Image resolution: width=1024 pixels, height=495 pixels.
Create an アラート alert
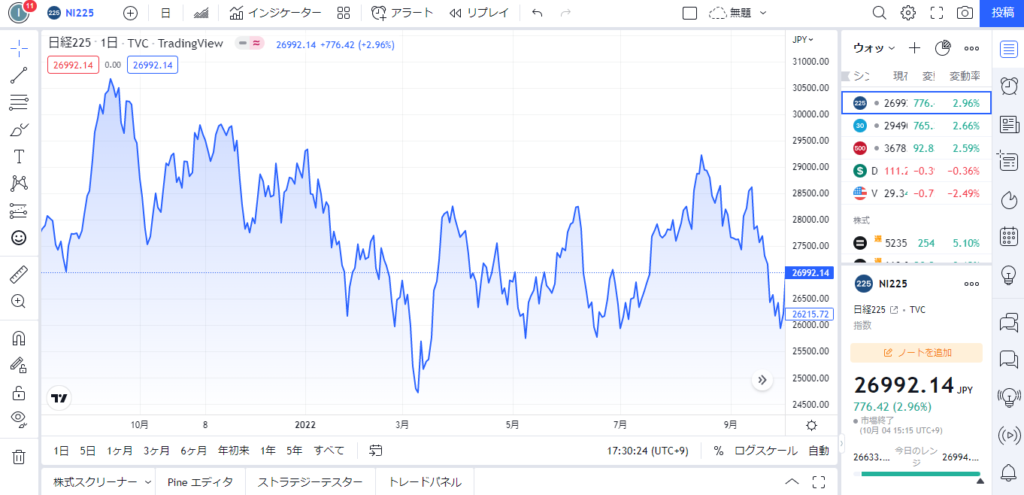[402, 12]
